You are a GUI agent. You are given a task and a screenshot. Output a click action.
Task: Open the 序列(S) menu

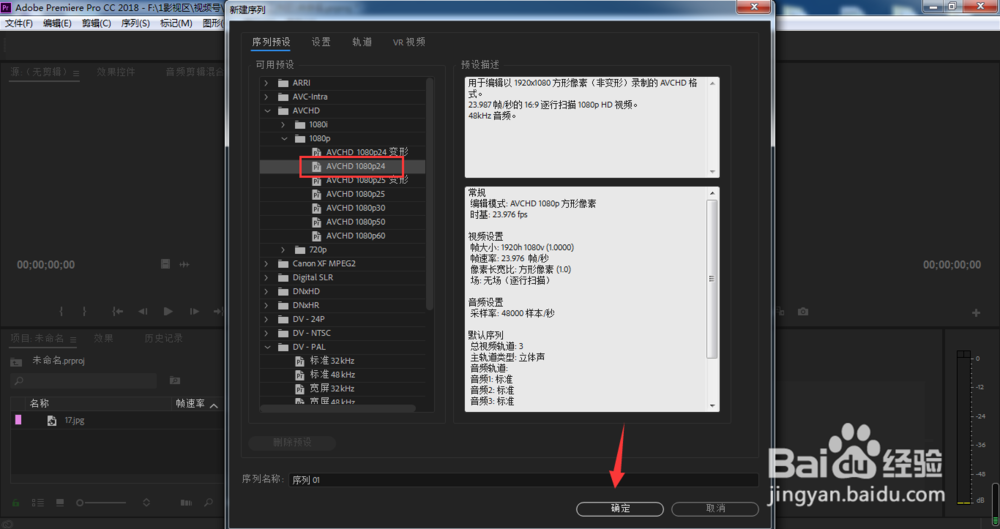[135, 23]
